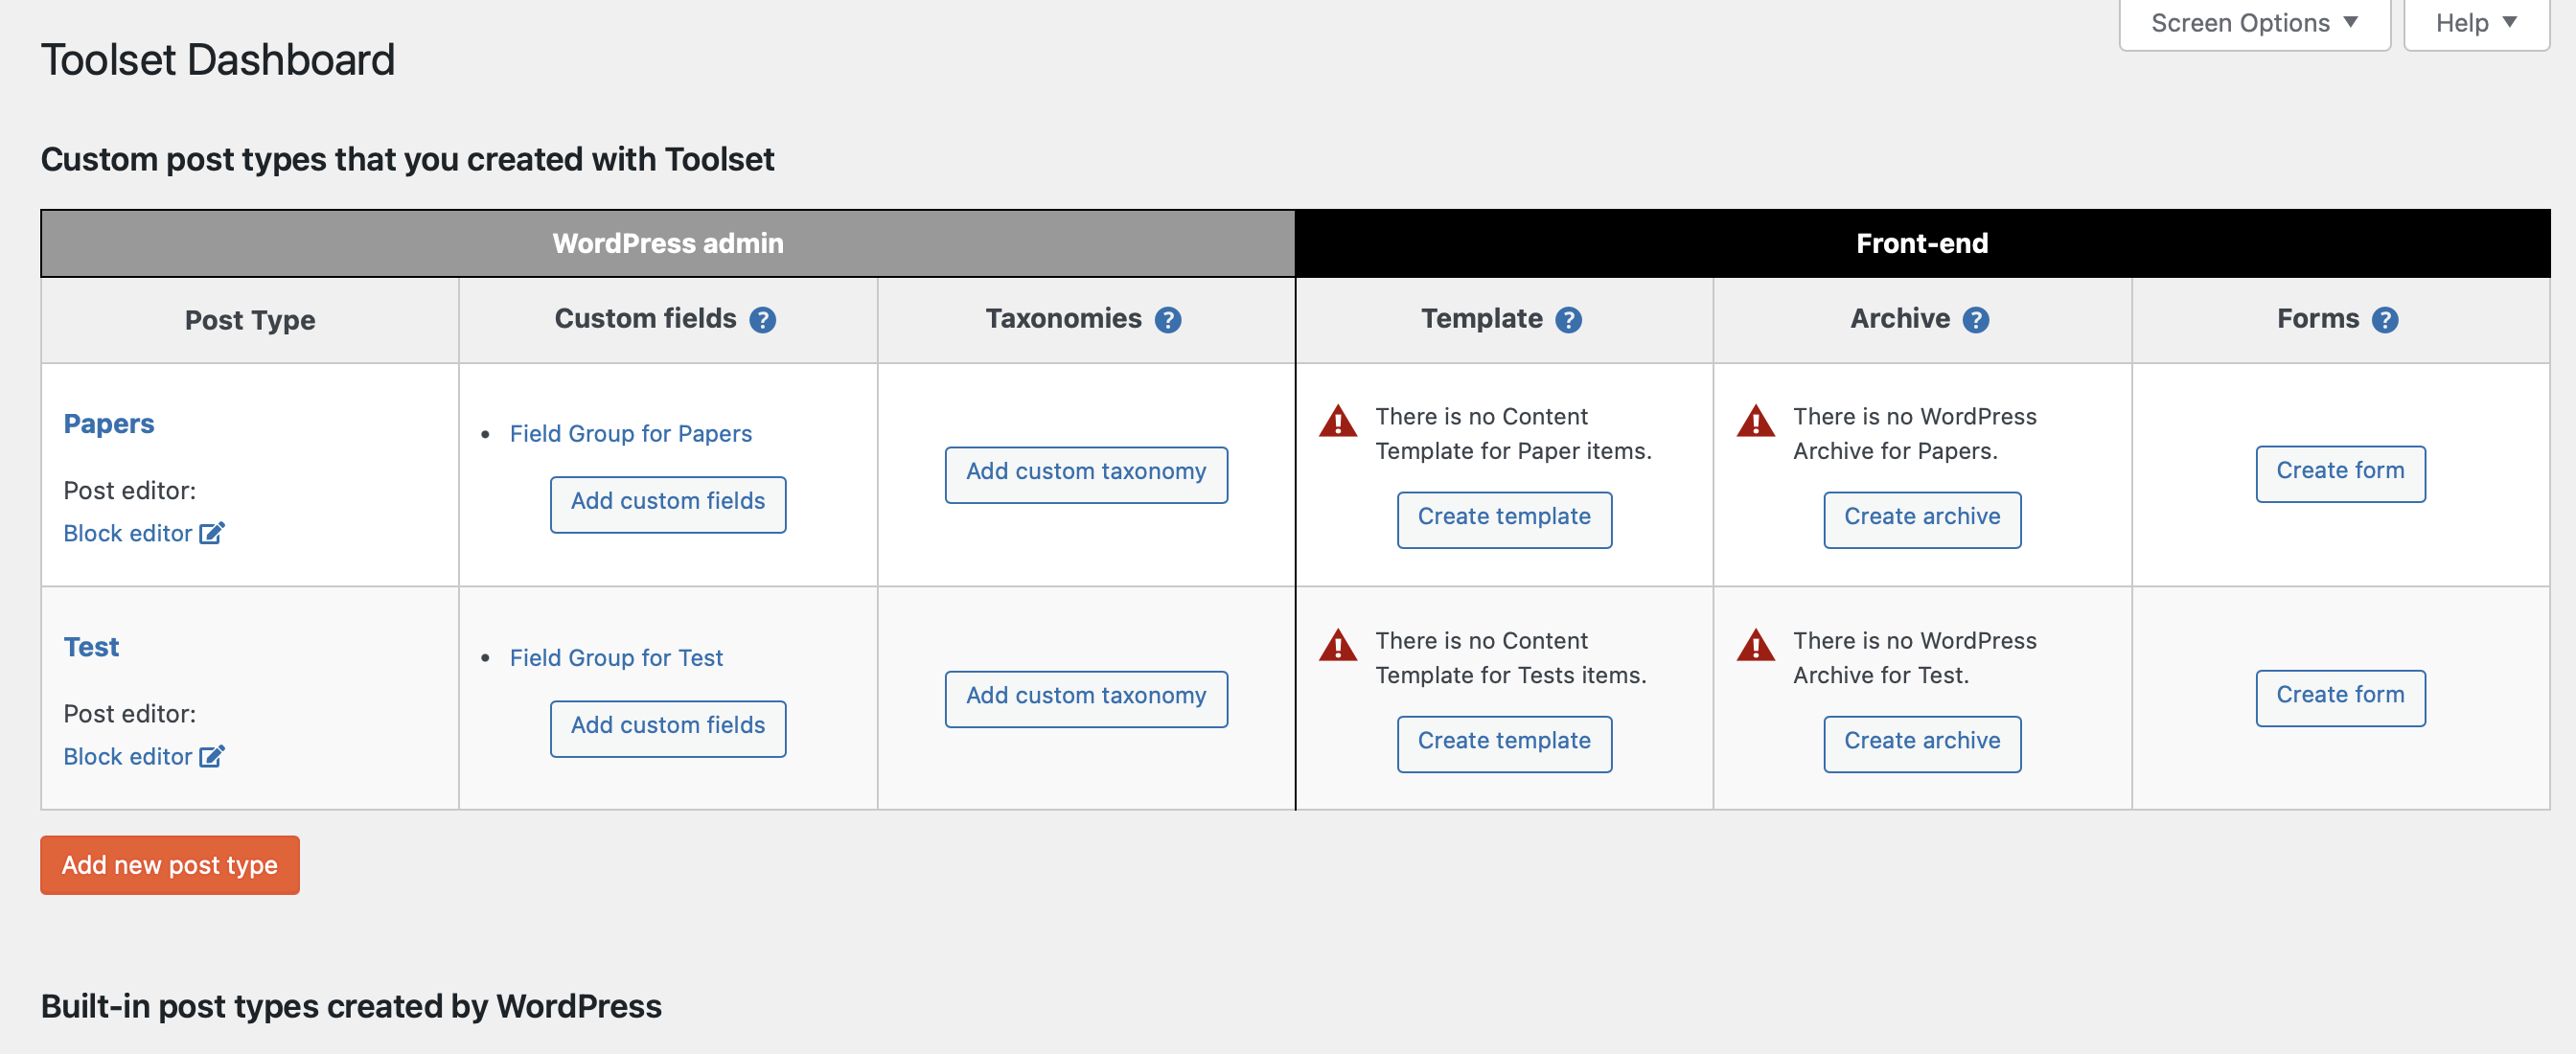Click the edit icon beside Papers Block editor
The height and width of the screenshot is (1054, 2576).
(x=212, y=533)
